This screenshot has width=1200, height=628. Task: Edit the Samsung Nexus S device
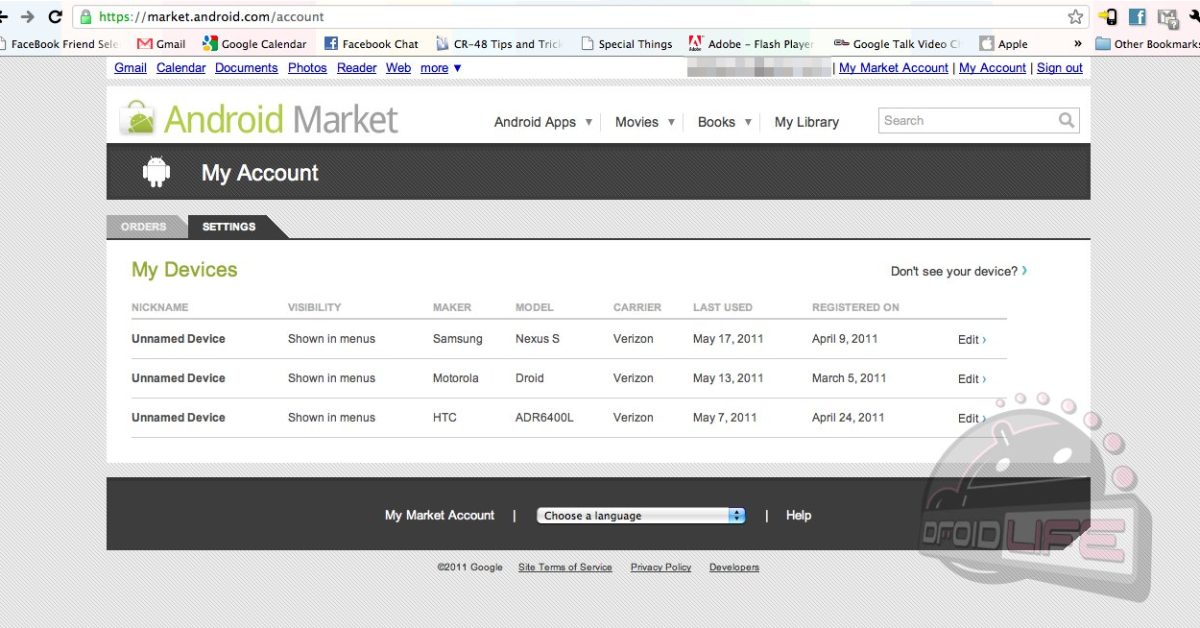971,340
